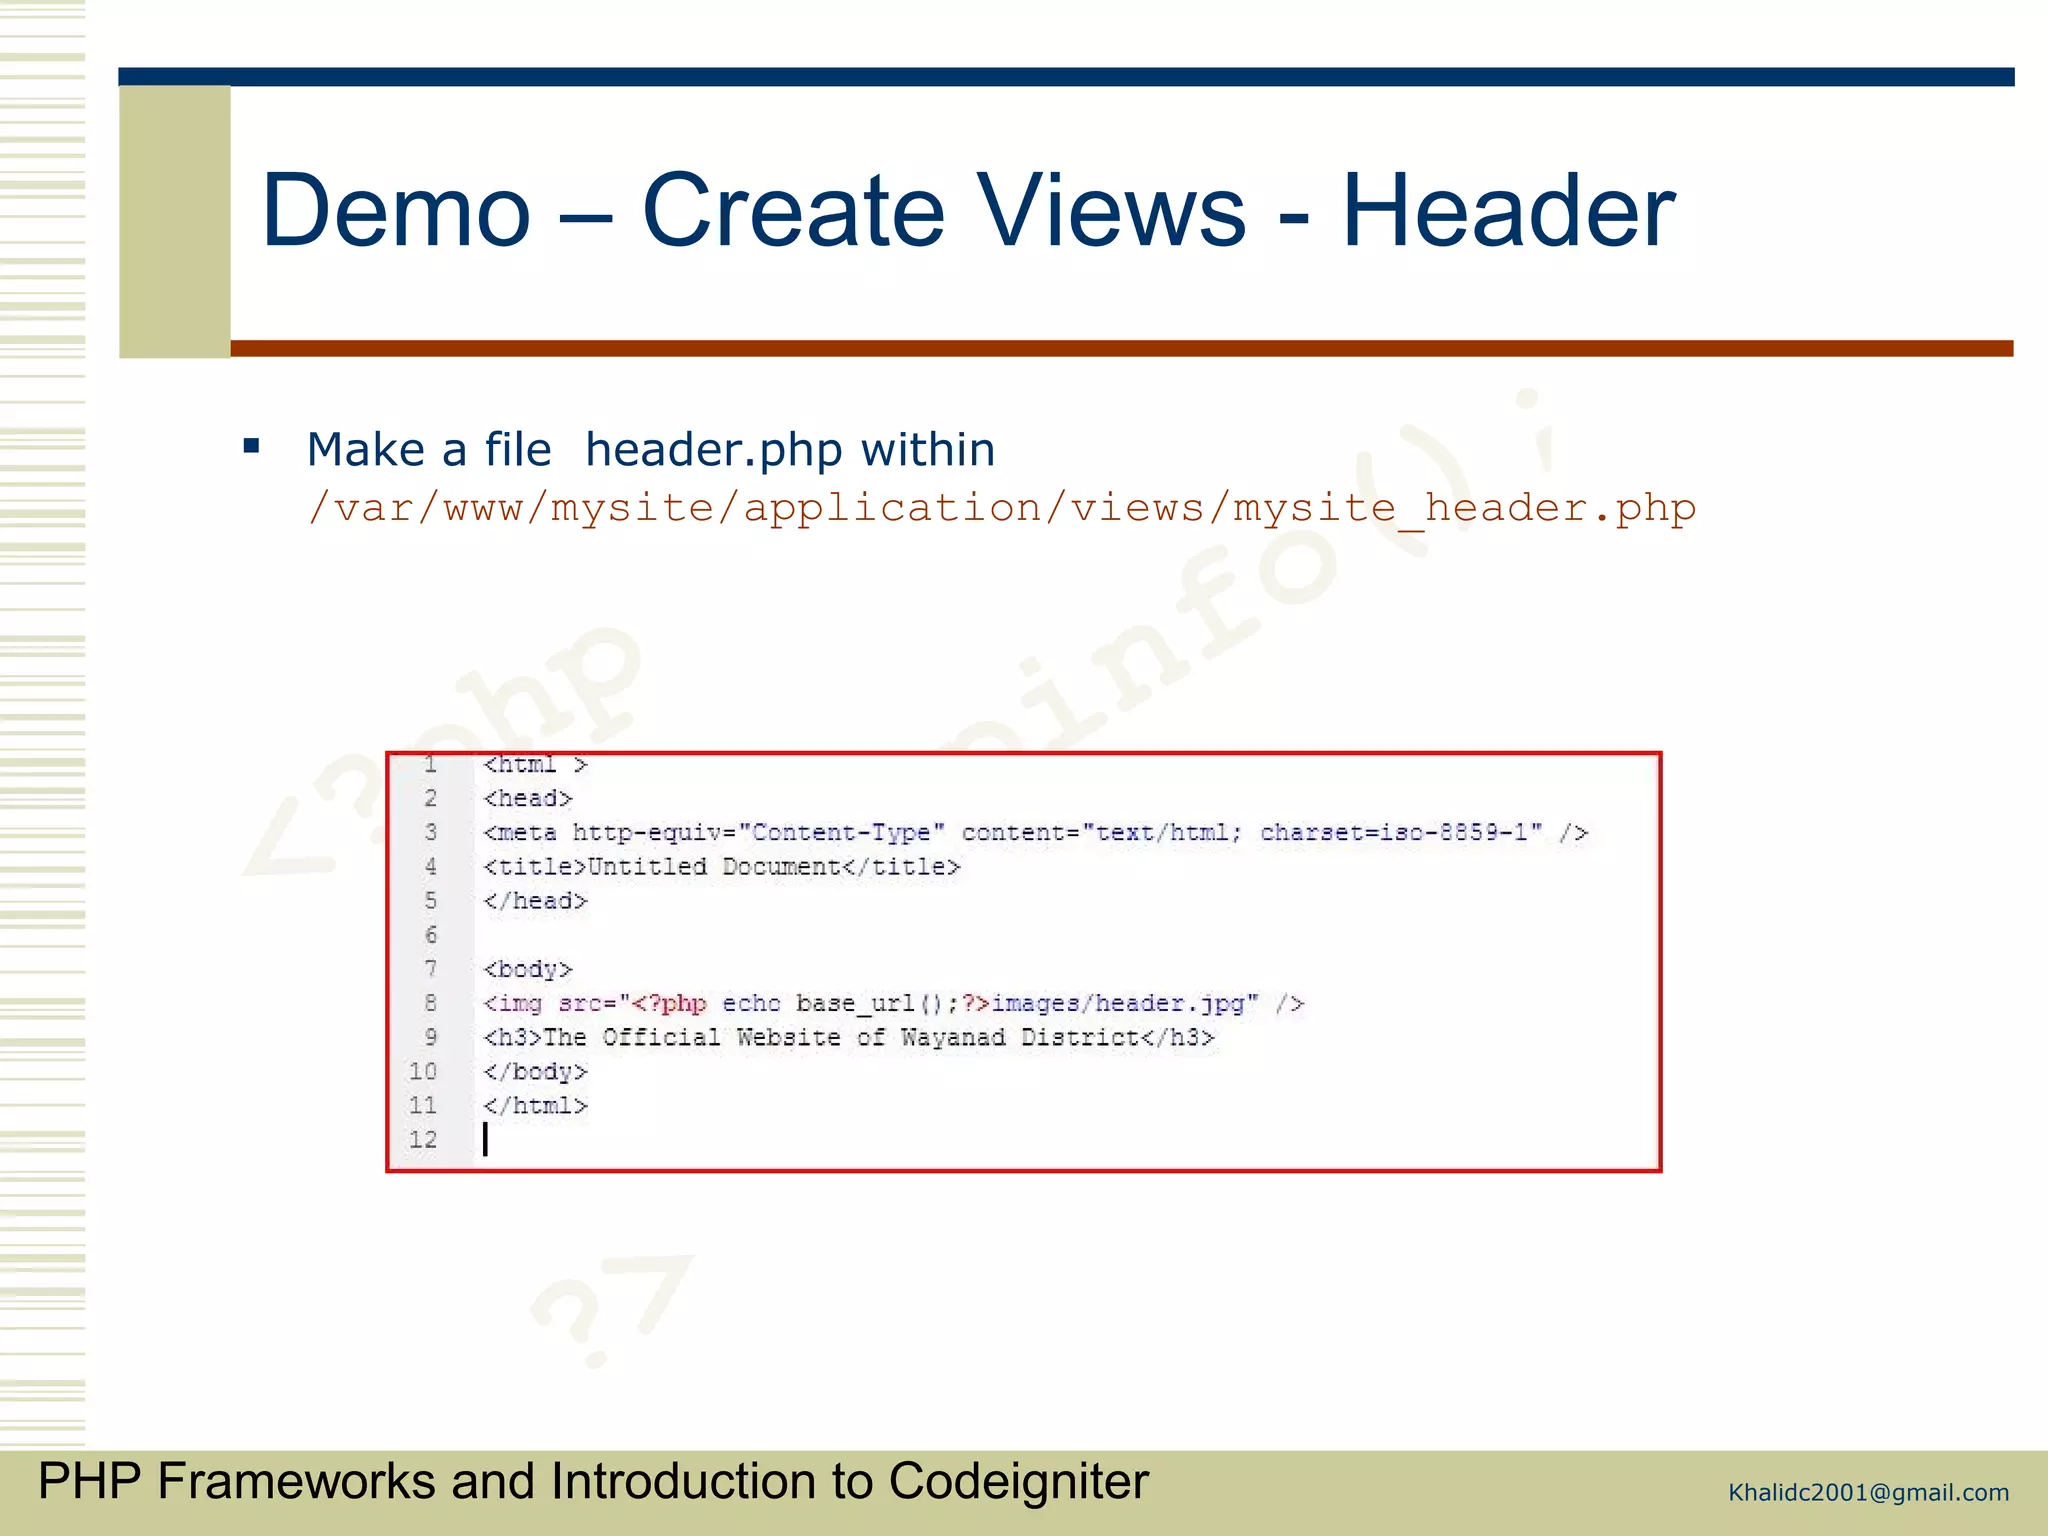Click code line 2 '<head>'

[528, 799]
